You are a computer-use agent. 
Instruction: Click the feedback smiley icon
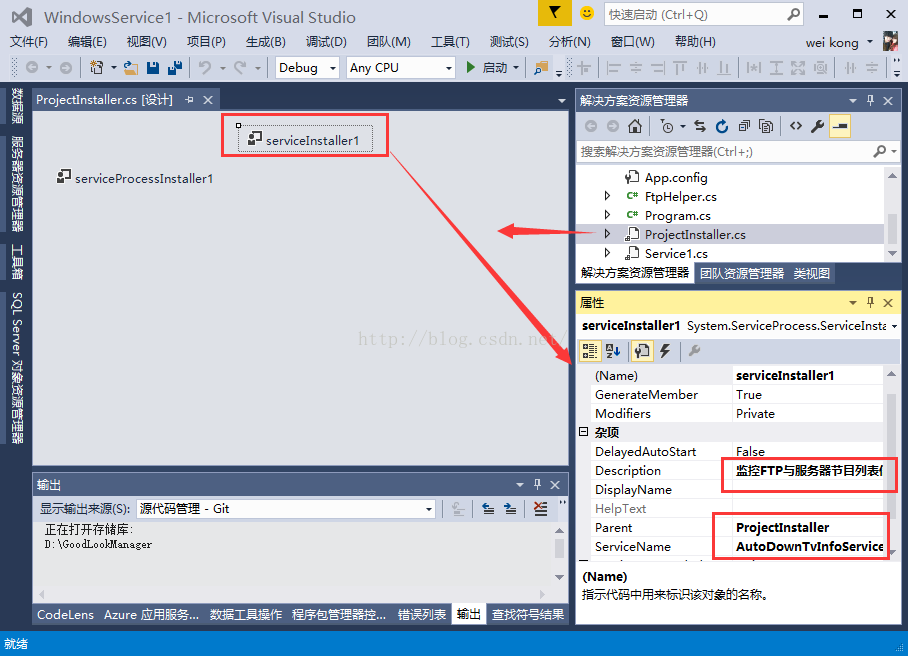[x=587, y=13]
